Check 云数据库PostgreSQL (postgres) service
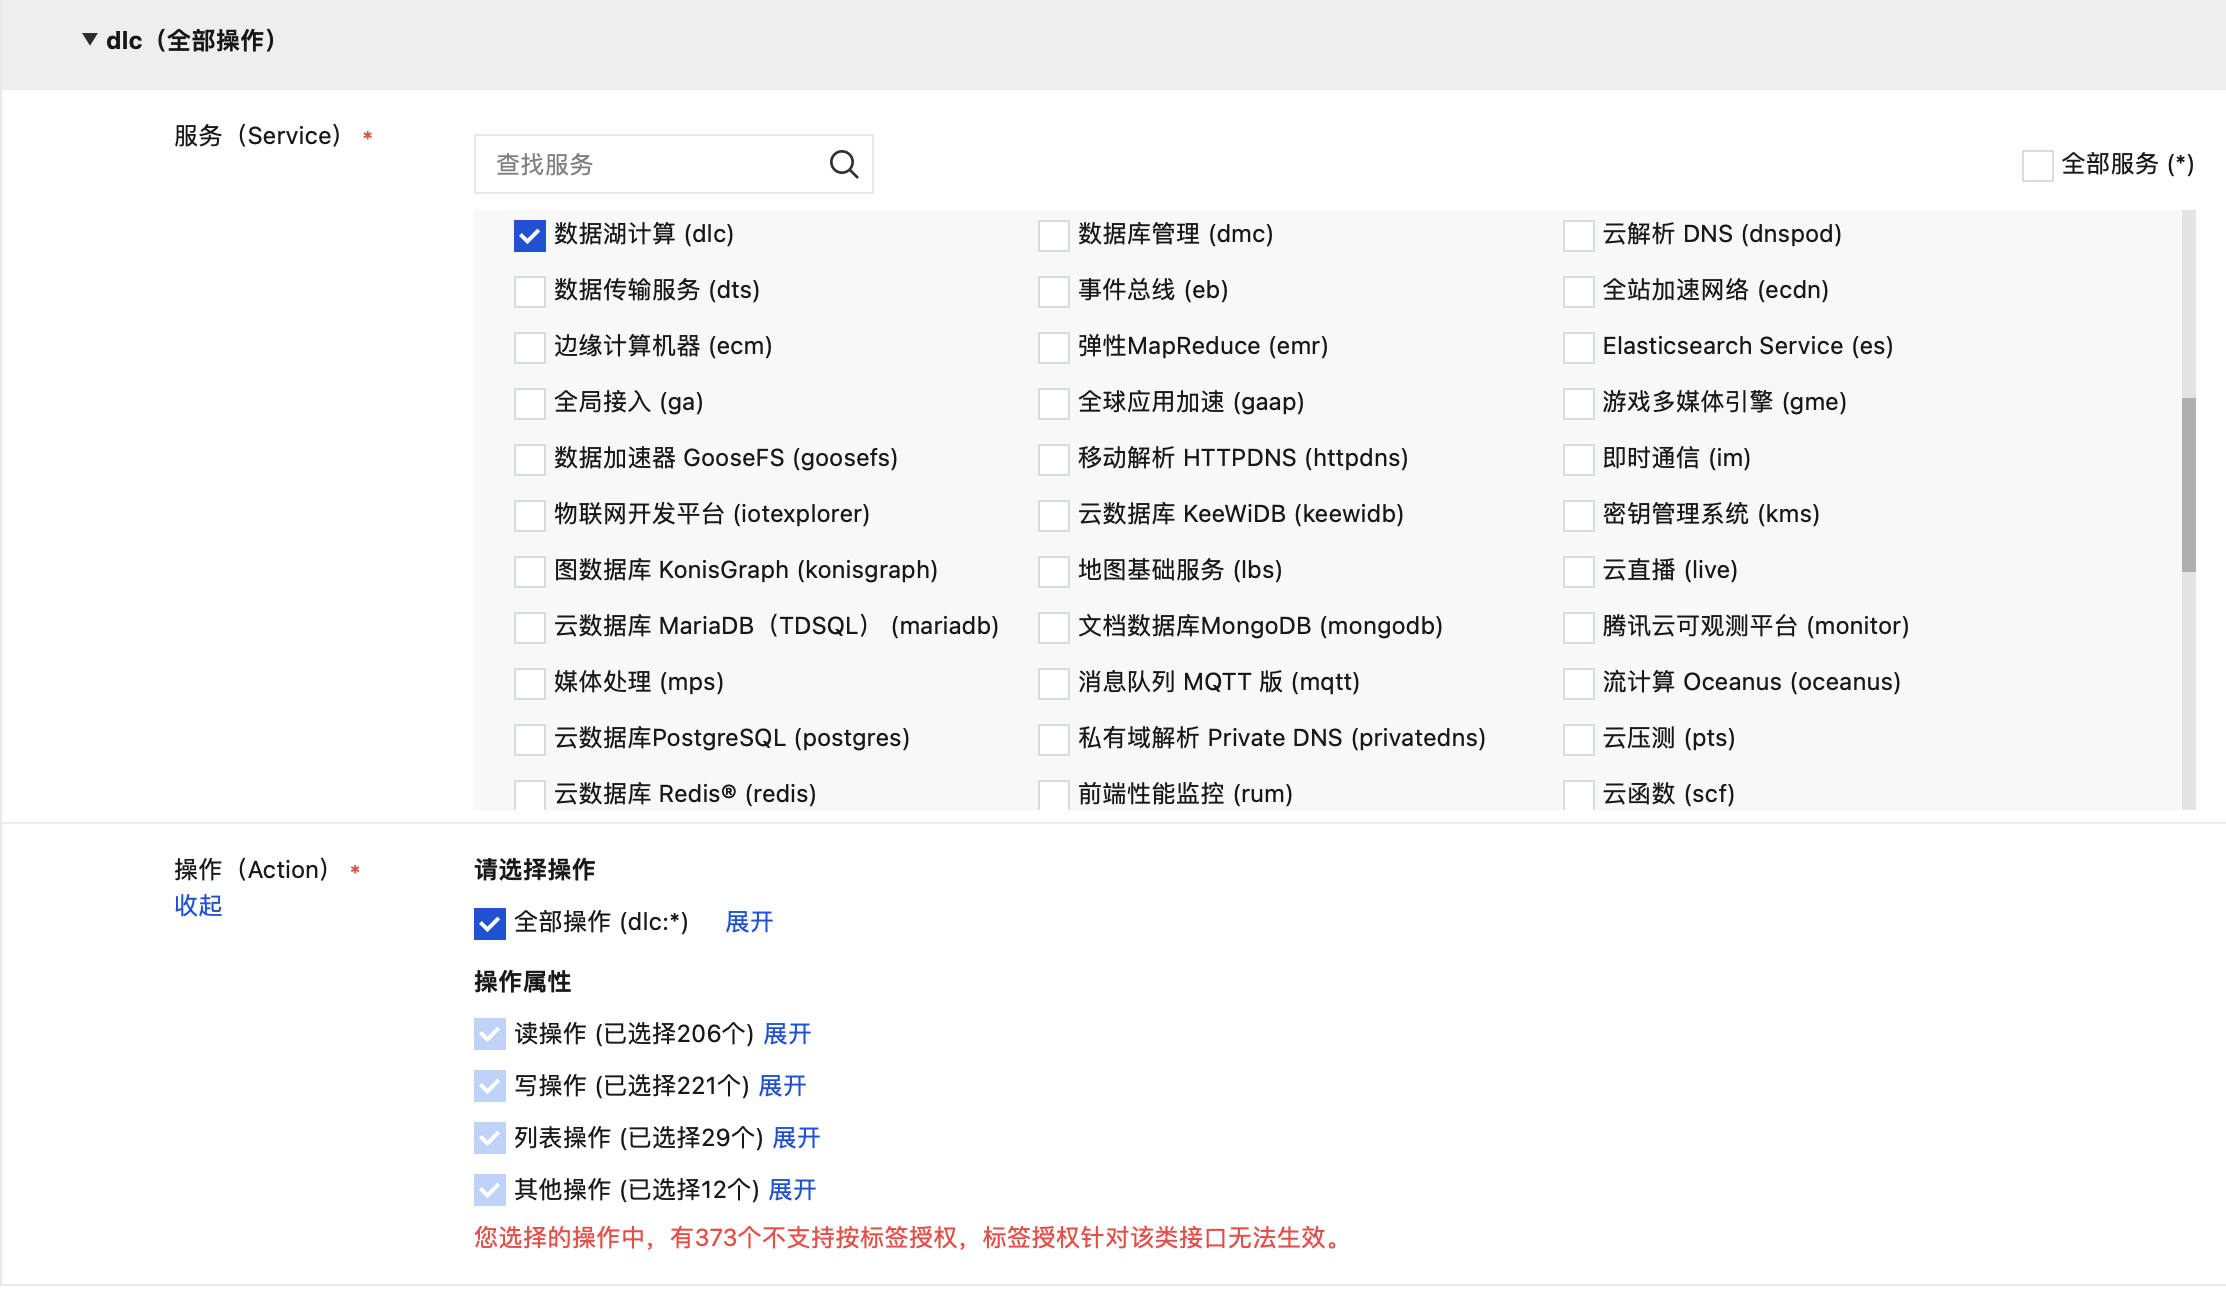This screenshot has height=1294, width=2226. pos(529,739)
